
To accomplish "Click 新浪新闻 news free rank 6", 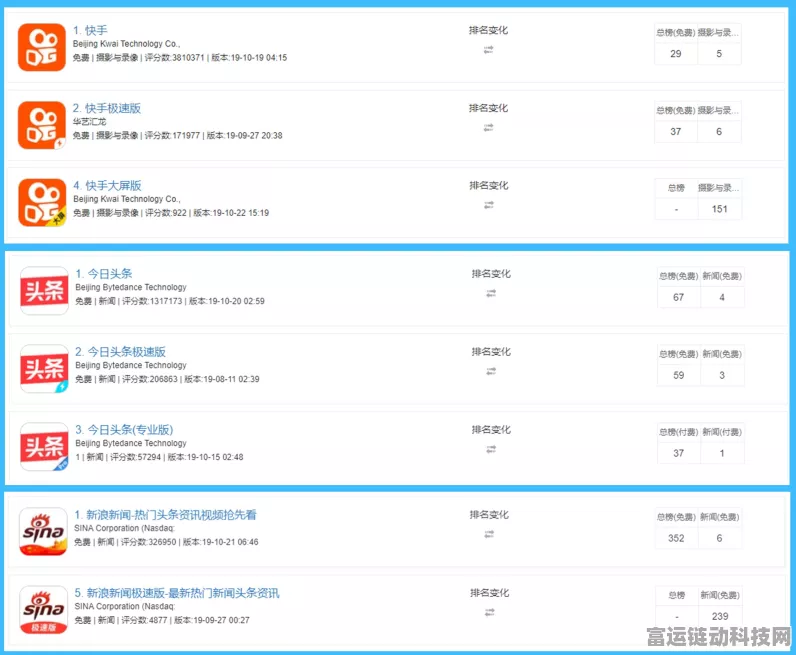I will [719, 538].
